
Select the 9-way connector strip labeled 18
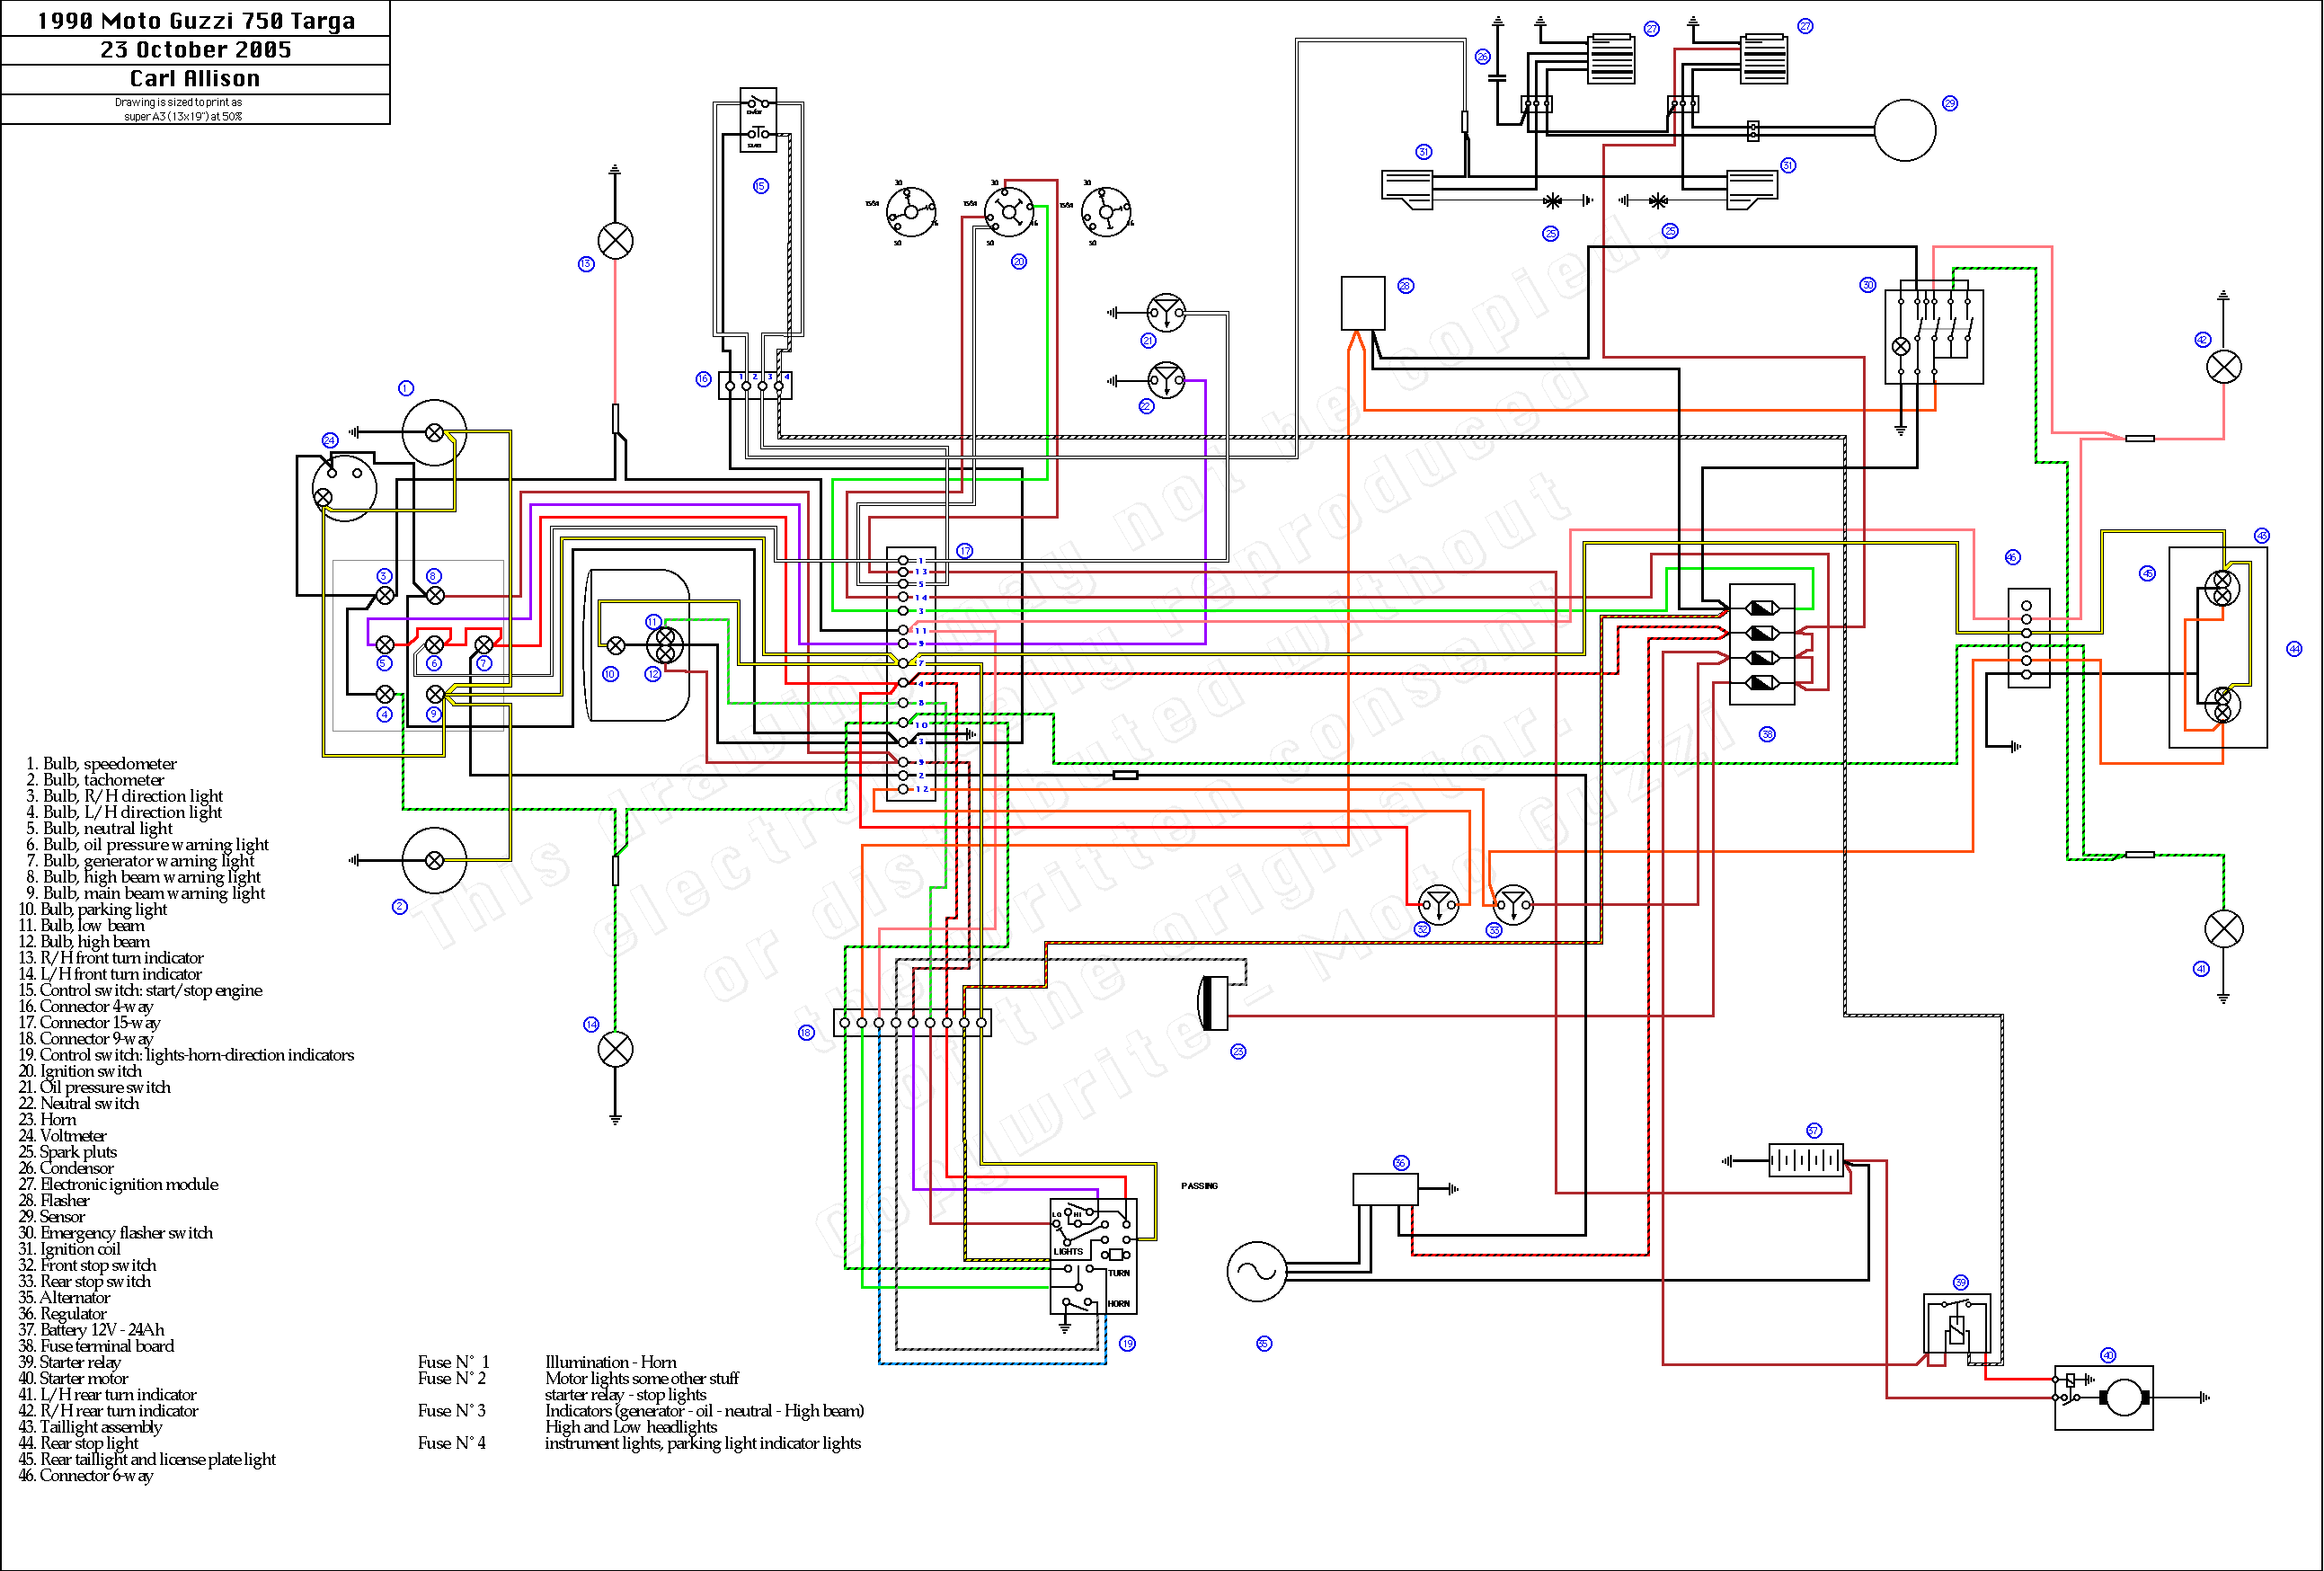point(912,1022)
